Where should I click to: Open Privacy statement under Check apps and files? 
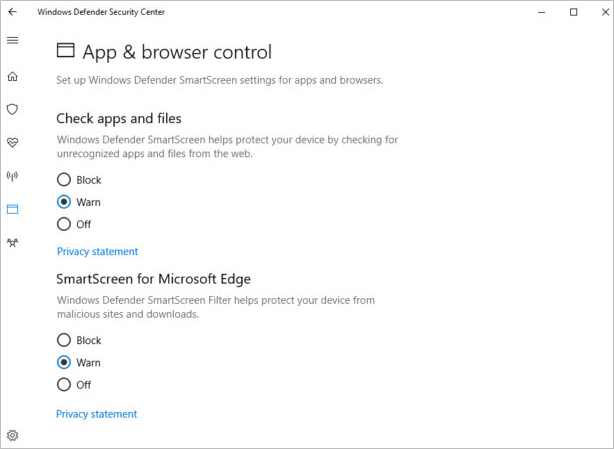97,252
